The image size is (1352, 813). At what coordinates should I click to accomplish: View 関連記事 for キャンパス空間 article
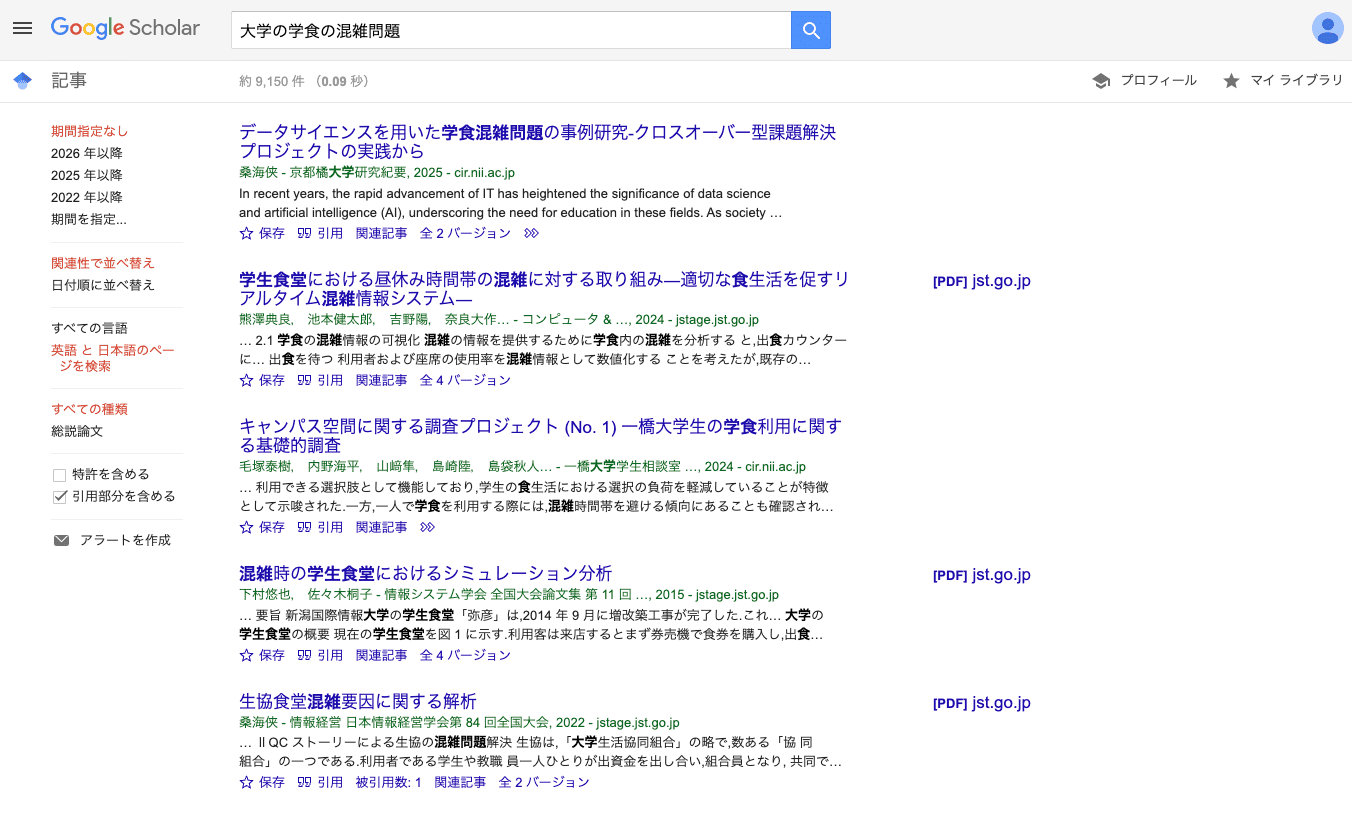tap(381, 527)
